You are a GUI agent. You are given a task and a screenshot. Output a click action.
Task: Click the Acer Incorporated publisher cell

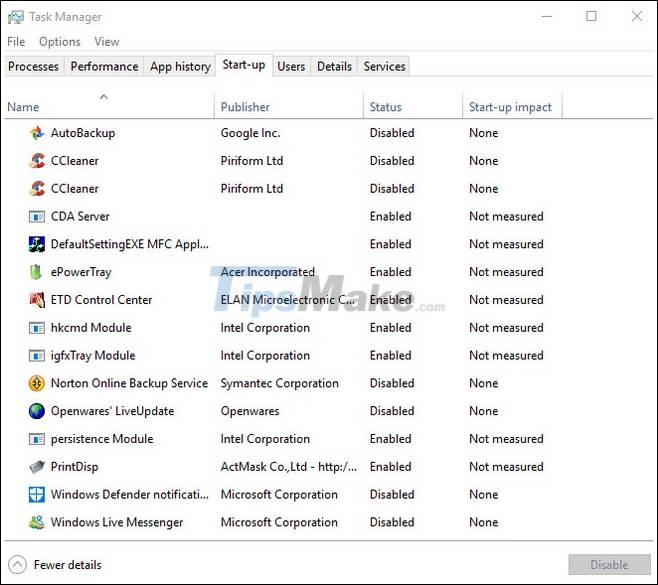tap(268, 272)
